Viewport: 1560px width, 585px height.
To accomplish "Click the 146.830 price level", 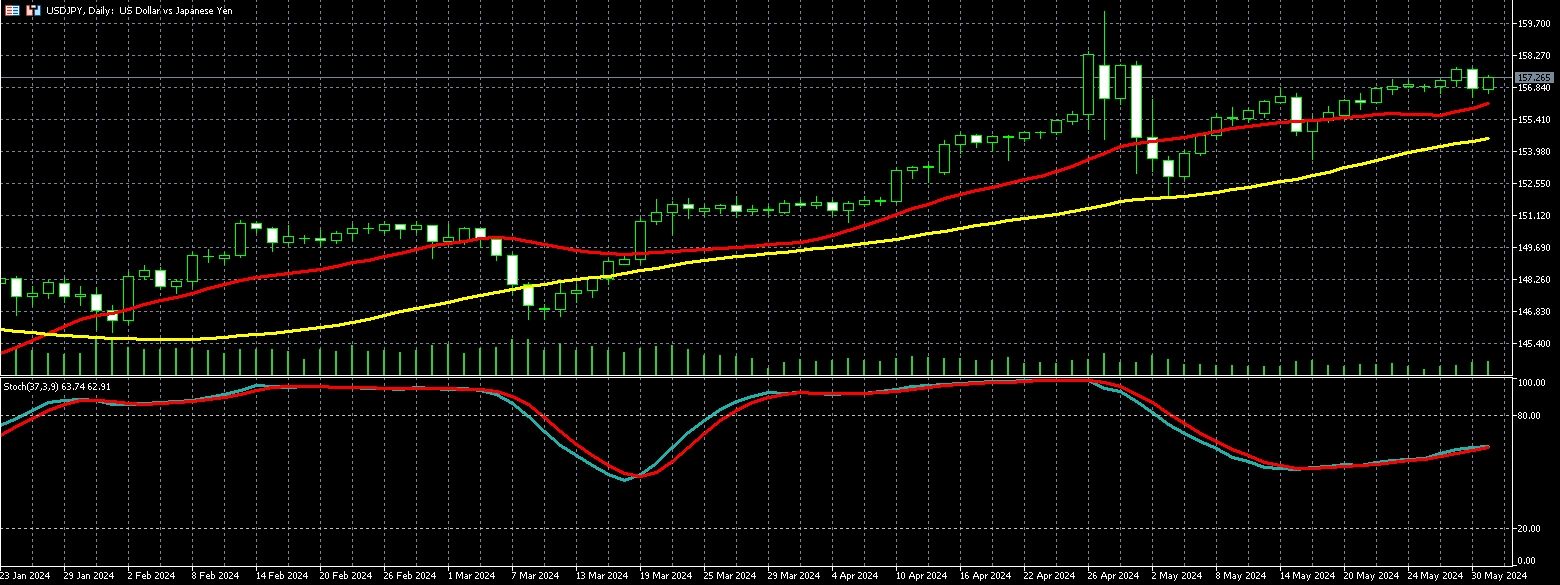I will point(1533,312).
